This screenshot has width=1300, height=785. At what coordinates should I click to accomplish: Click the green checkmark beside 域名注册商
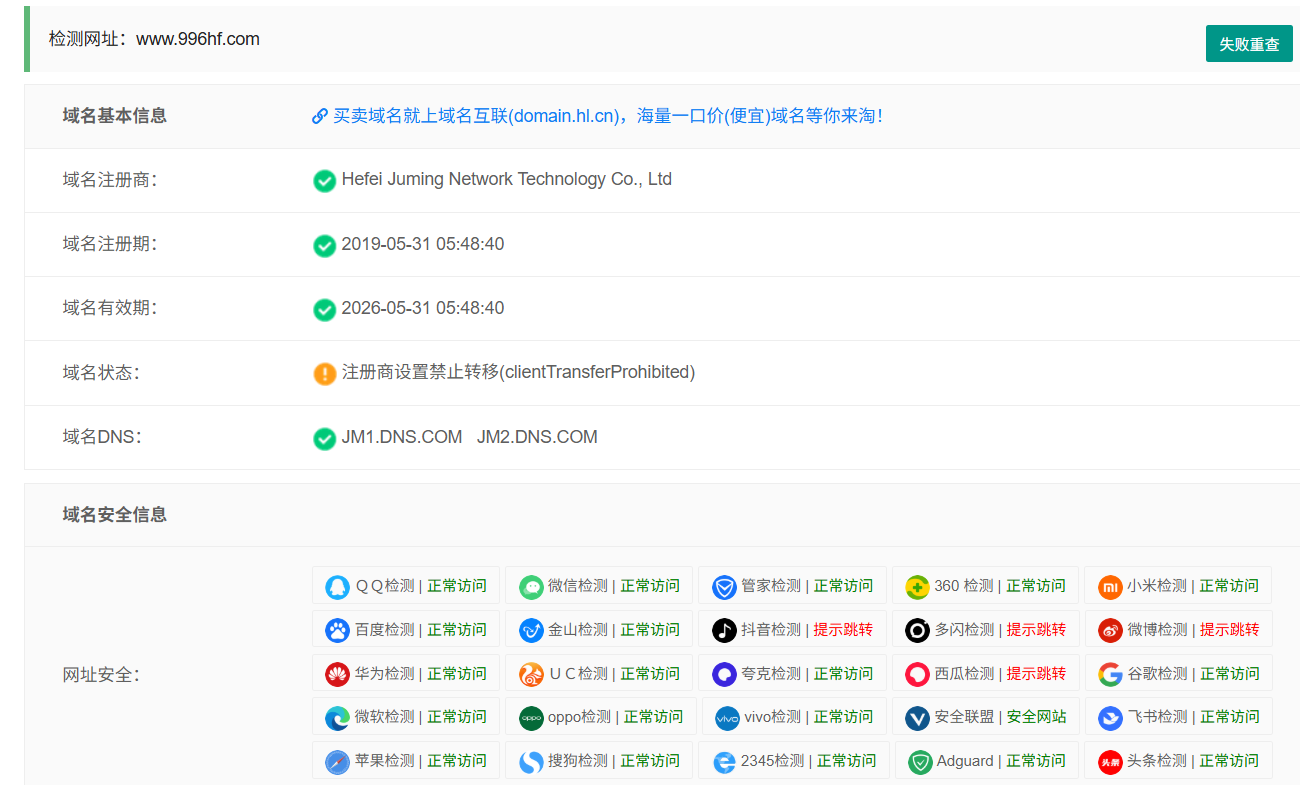(x=324, y=180)
